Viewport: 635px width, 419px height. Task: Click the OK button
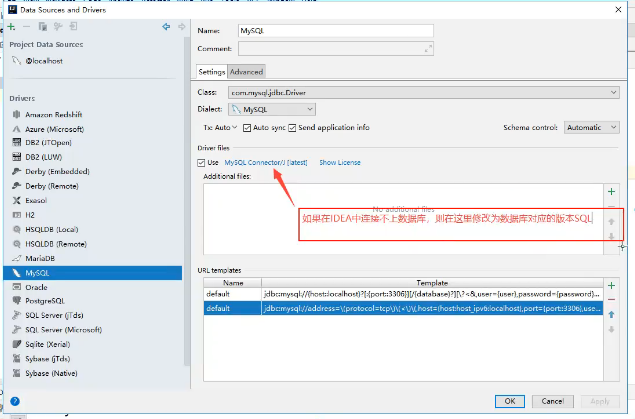(510, 401)
